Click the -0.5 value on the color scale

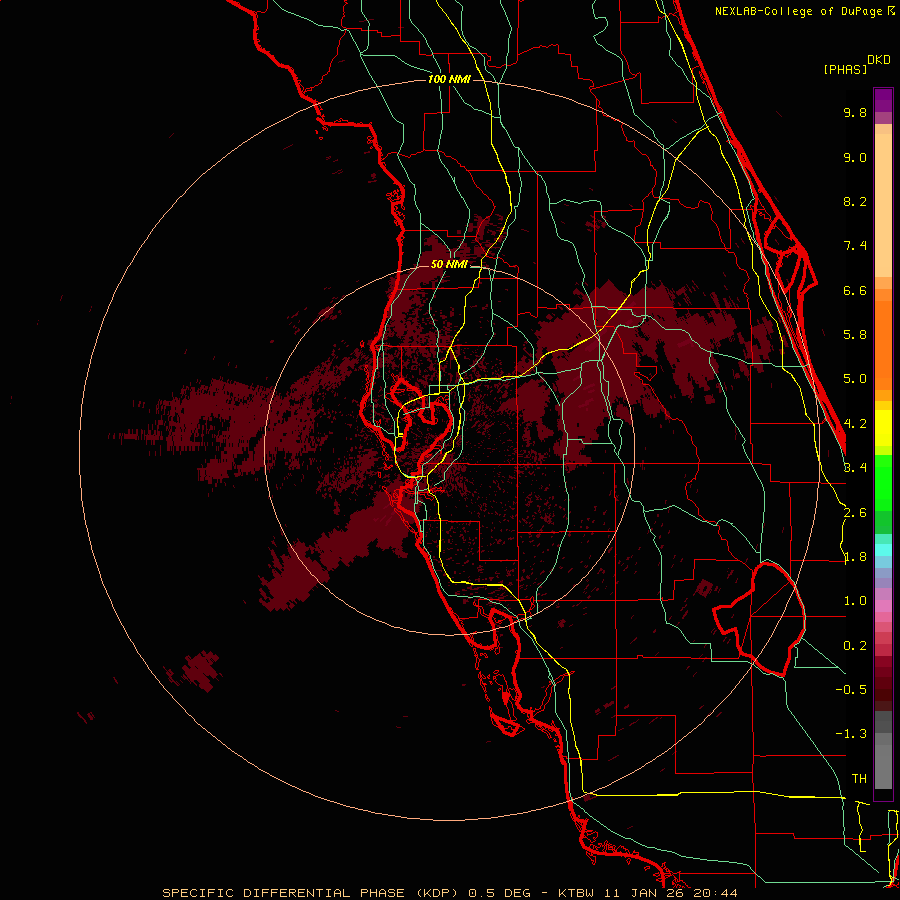pos(851,690)
